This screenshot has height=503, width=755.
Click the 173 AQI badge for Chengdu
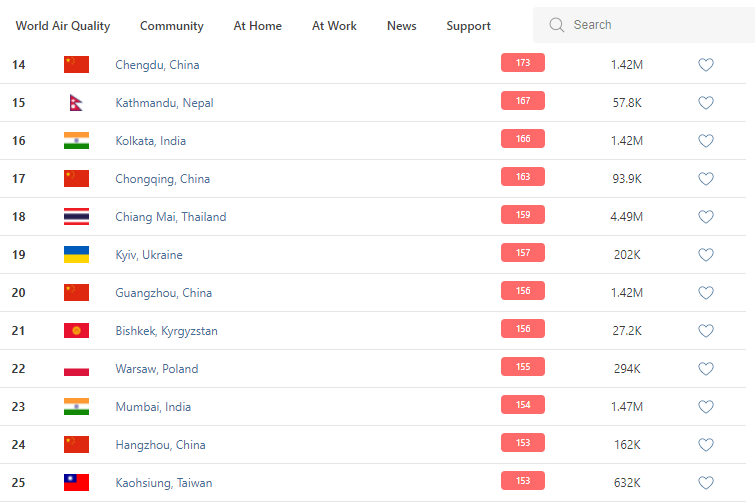[523, 63]
